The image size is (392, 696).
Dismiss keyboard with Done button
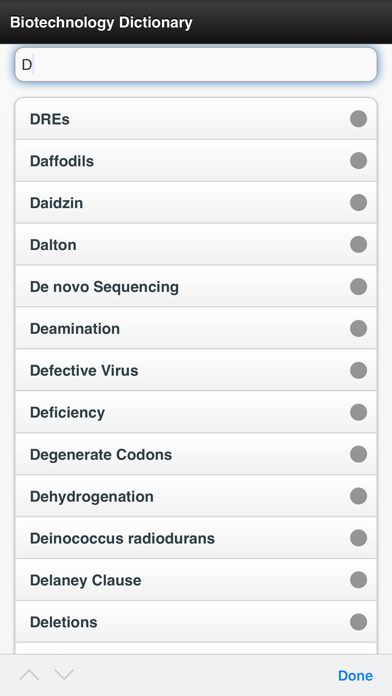point(355,676)
